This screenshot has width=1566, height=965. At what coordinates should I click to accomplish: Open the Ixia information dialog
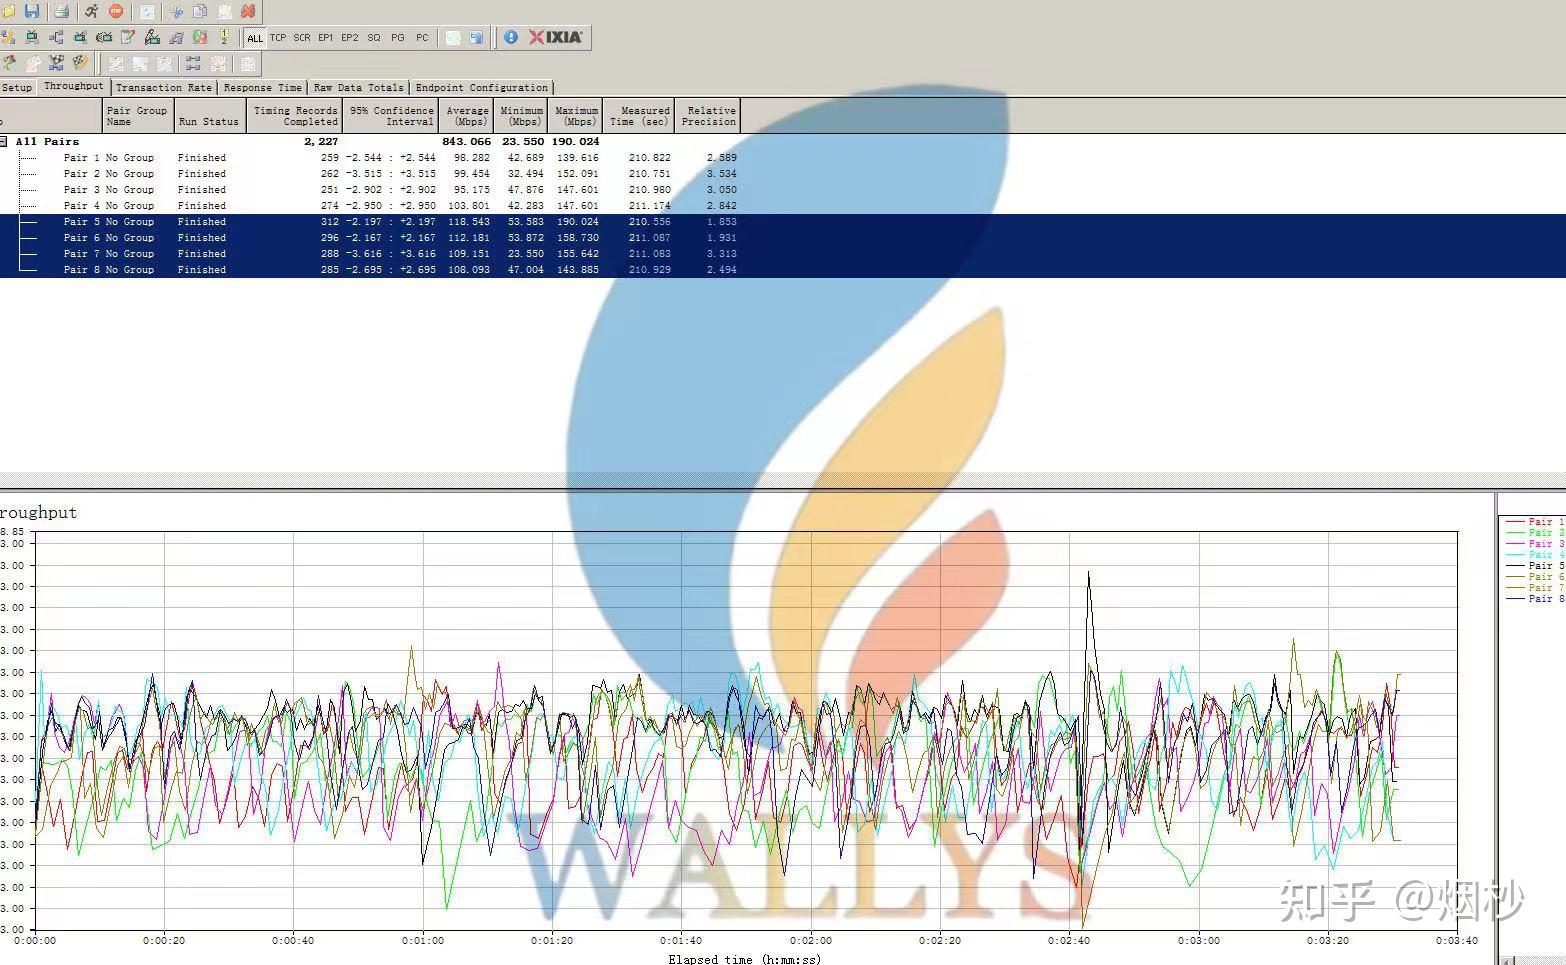coord(510,37)
